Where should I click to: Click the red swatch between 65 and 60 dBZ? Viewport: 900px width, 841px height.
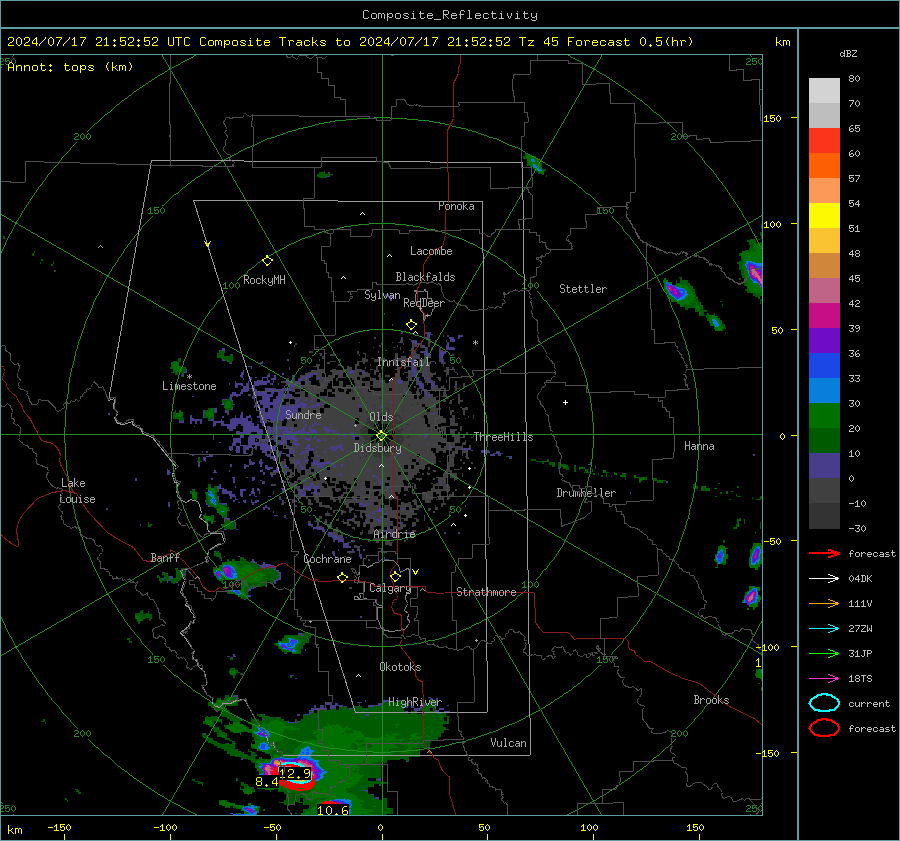click(824, 141)
